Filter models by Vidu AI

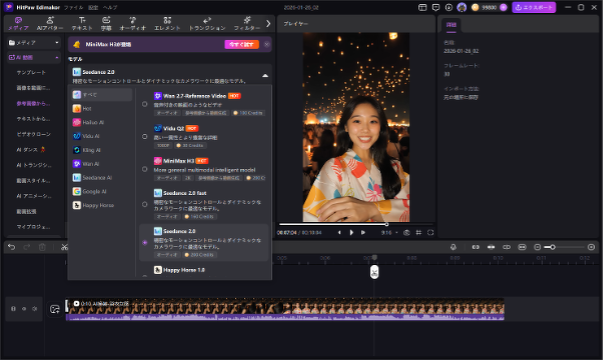102,136
